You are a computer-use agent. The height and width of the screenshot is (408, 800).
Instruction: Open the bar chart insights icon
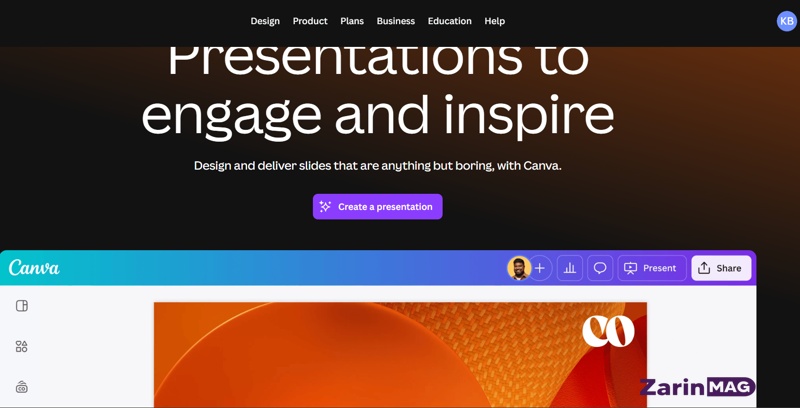point(570,268)
